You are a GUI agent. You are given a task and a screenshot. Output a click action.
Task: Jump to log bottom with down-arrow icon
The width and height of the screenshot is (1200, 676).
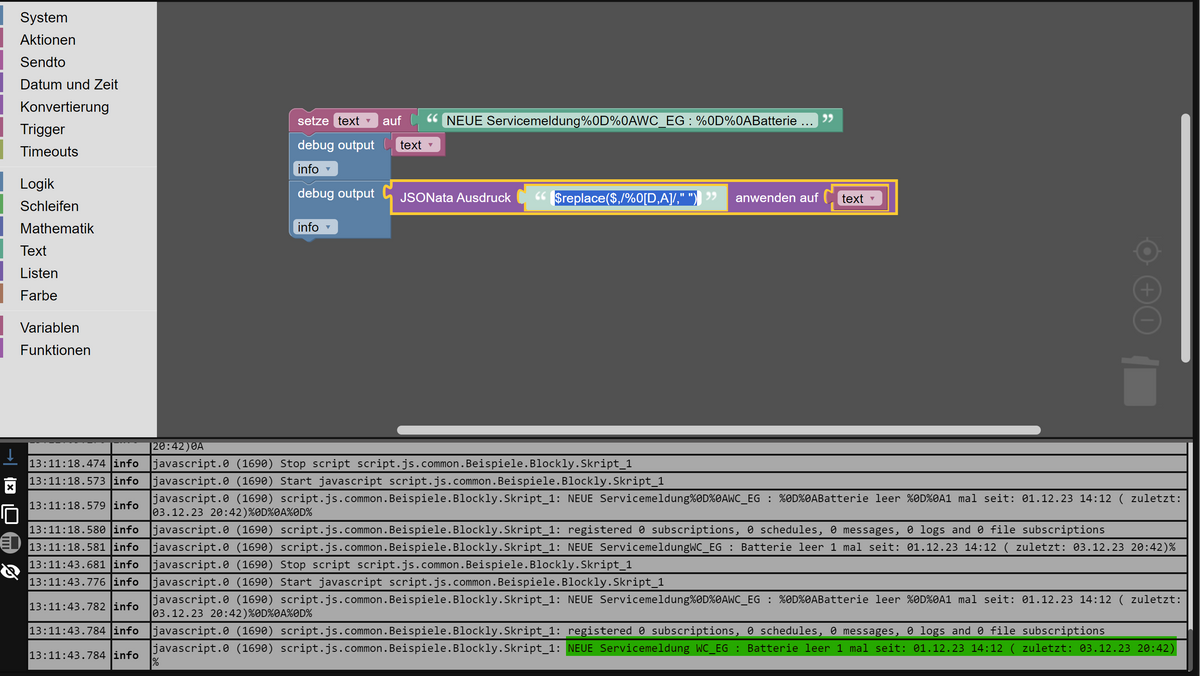click(10, 457)
